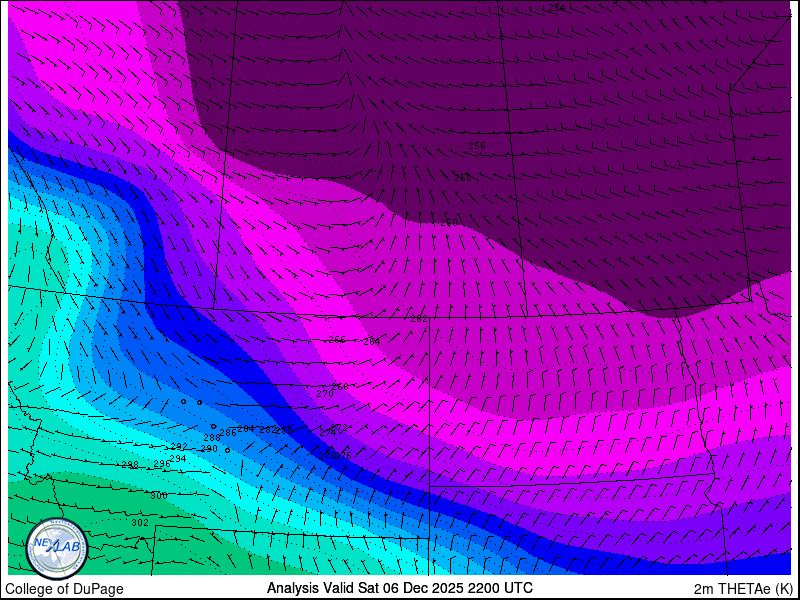This screenshot has width=800, height=600.
Task: Click the NEXLAB logo badge
Action: tap(57, 548)
